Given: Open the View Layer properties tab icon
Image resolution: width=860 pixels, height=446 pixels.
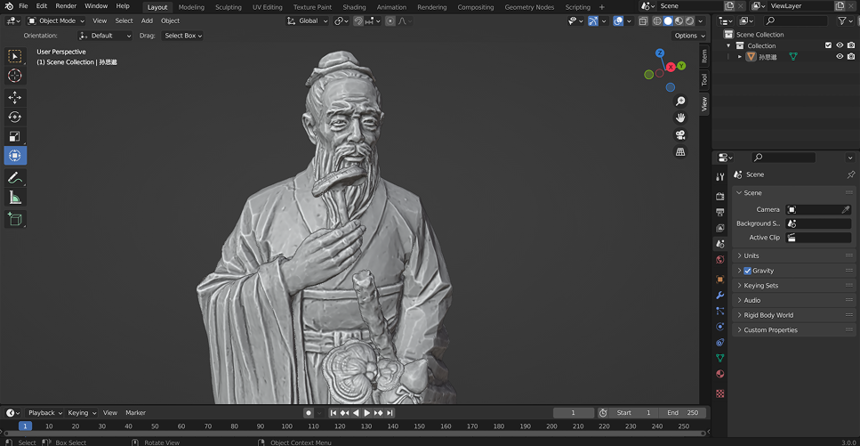Looking at the screenshot, I should click(720, 228).
